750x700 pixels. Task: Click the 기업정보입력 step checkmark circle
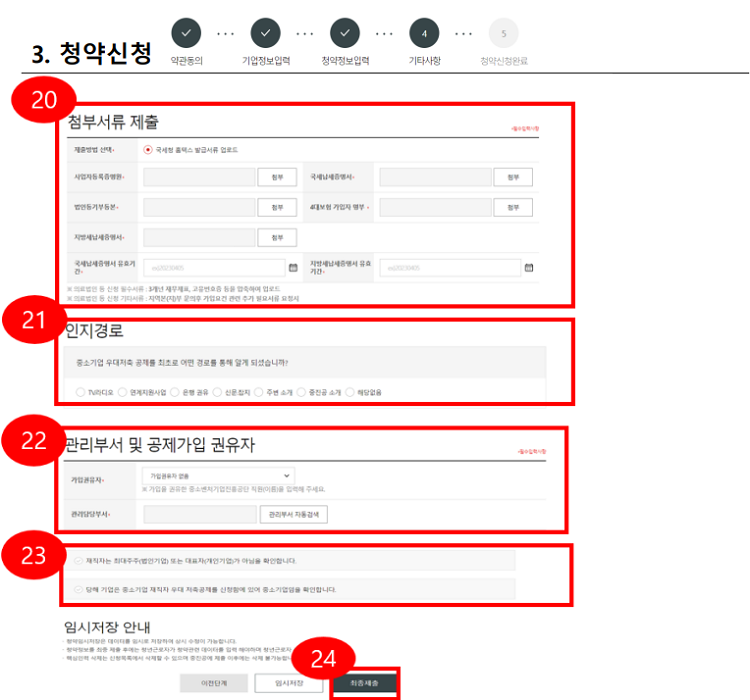[265, 33]
